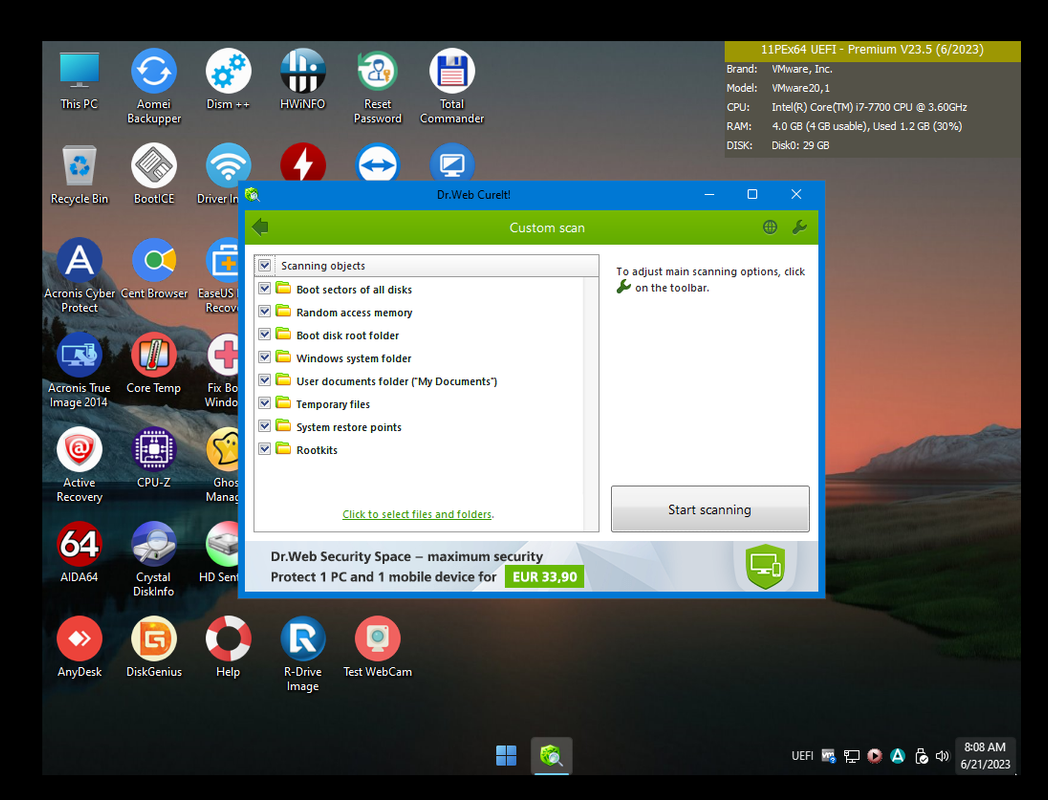Click the UEFI label in the tray
Image resolution: width=1048 pixels, height=800 pixels.
pyautogui.click(x=802, y=757)
